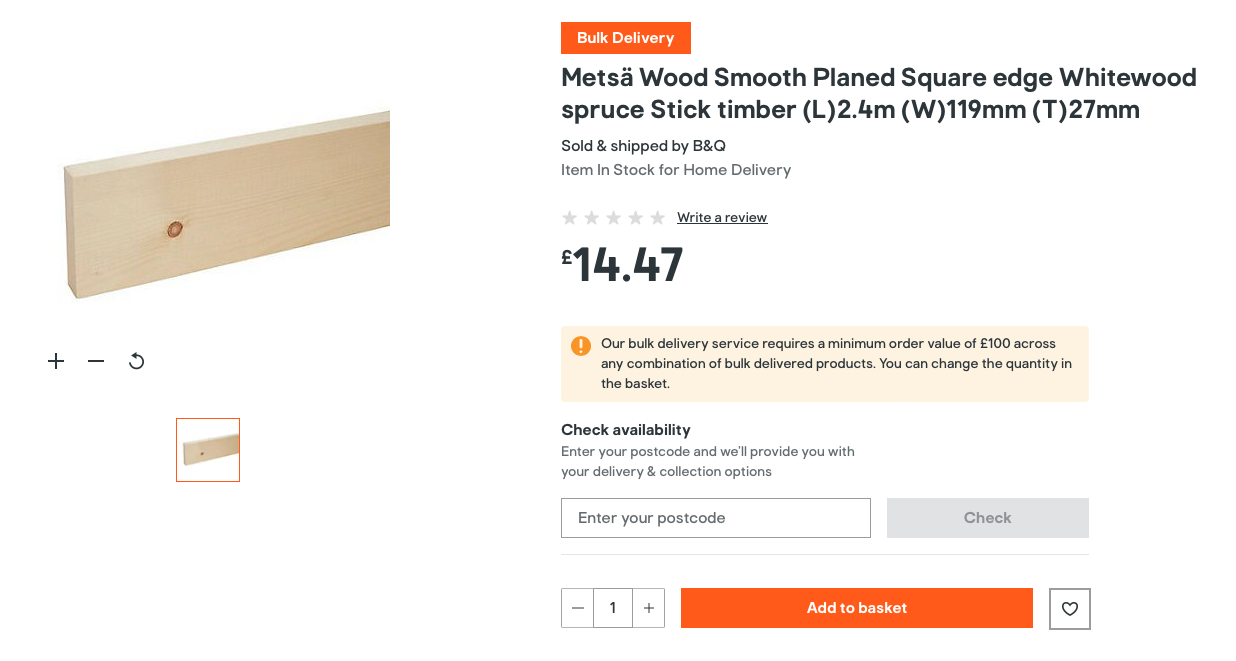Open the Write a review link
Screen dimensions: 1236x661
coord(722,217)
